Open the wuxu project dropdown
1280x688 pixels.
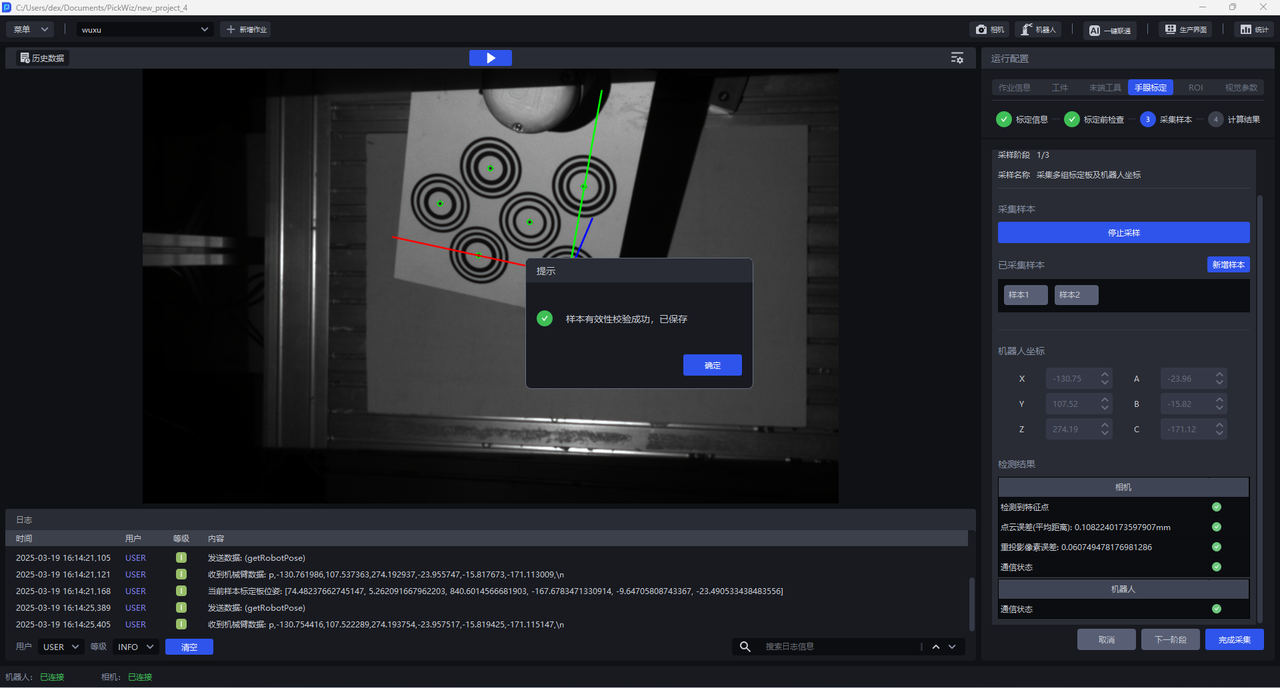point(146,30)
